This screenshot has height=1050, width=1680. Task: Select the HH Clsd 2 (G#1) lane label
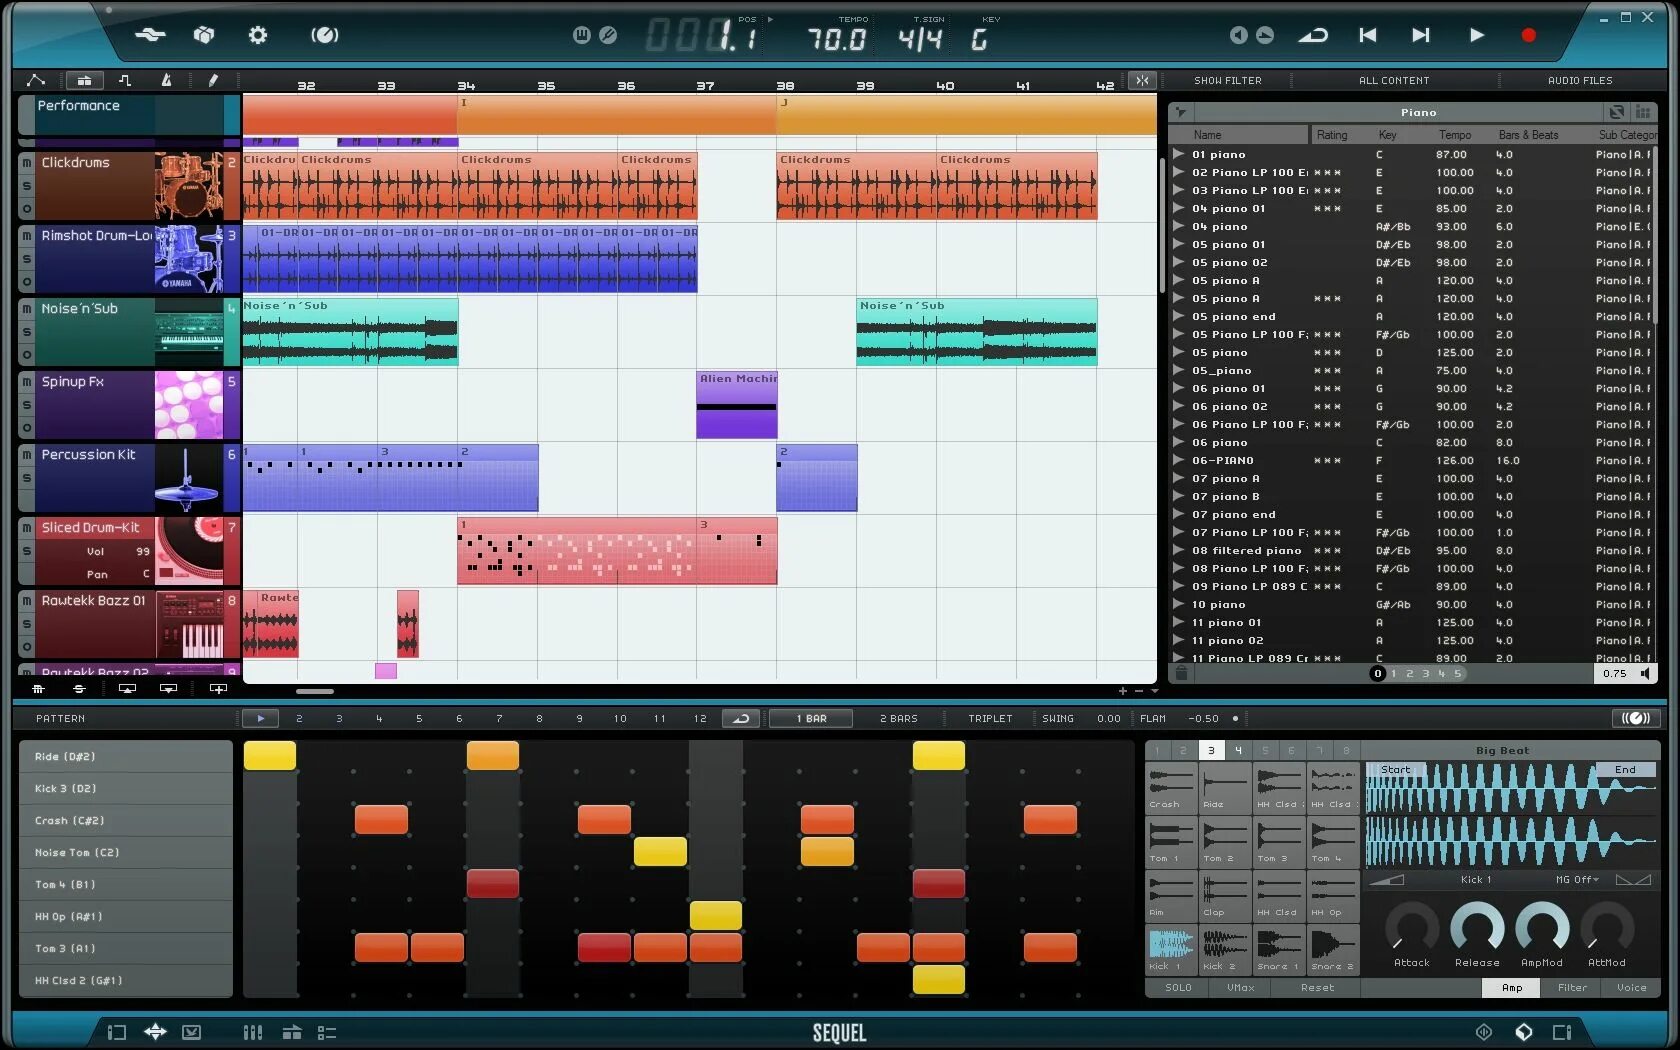pos(126,980)
